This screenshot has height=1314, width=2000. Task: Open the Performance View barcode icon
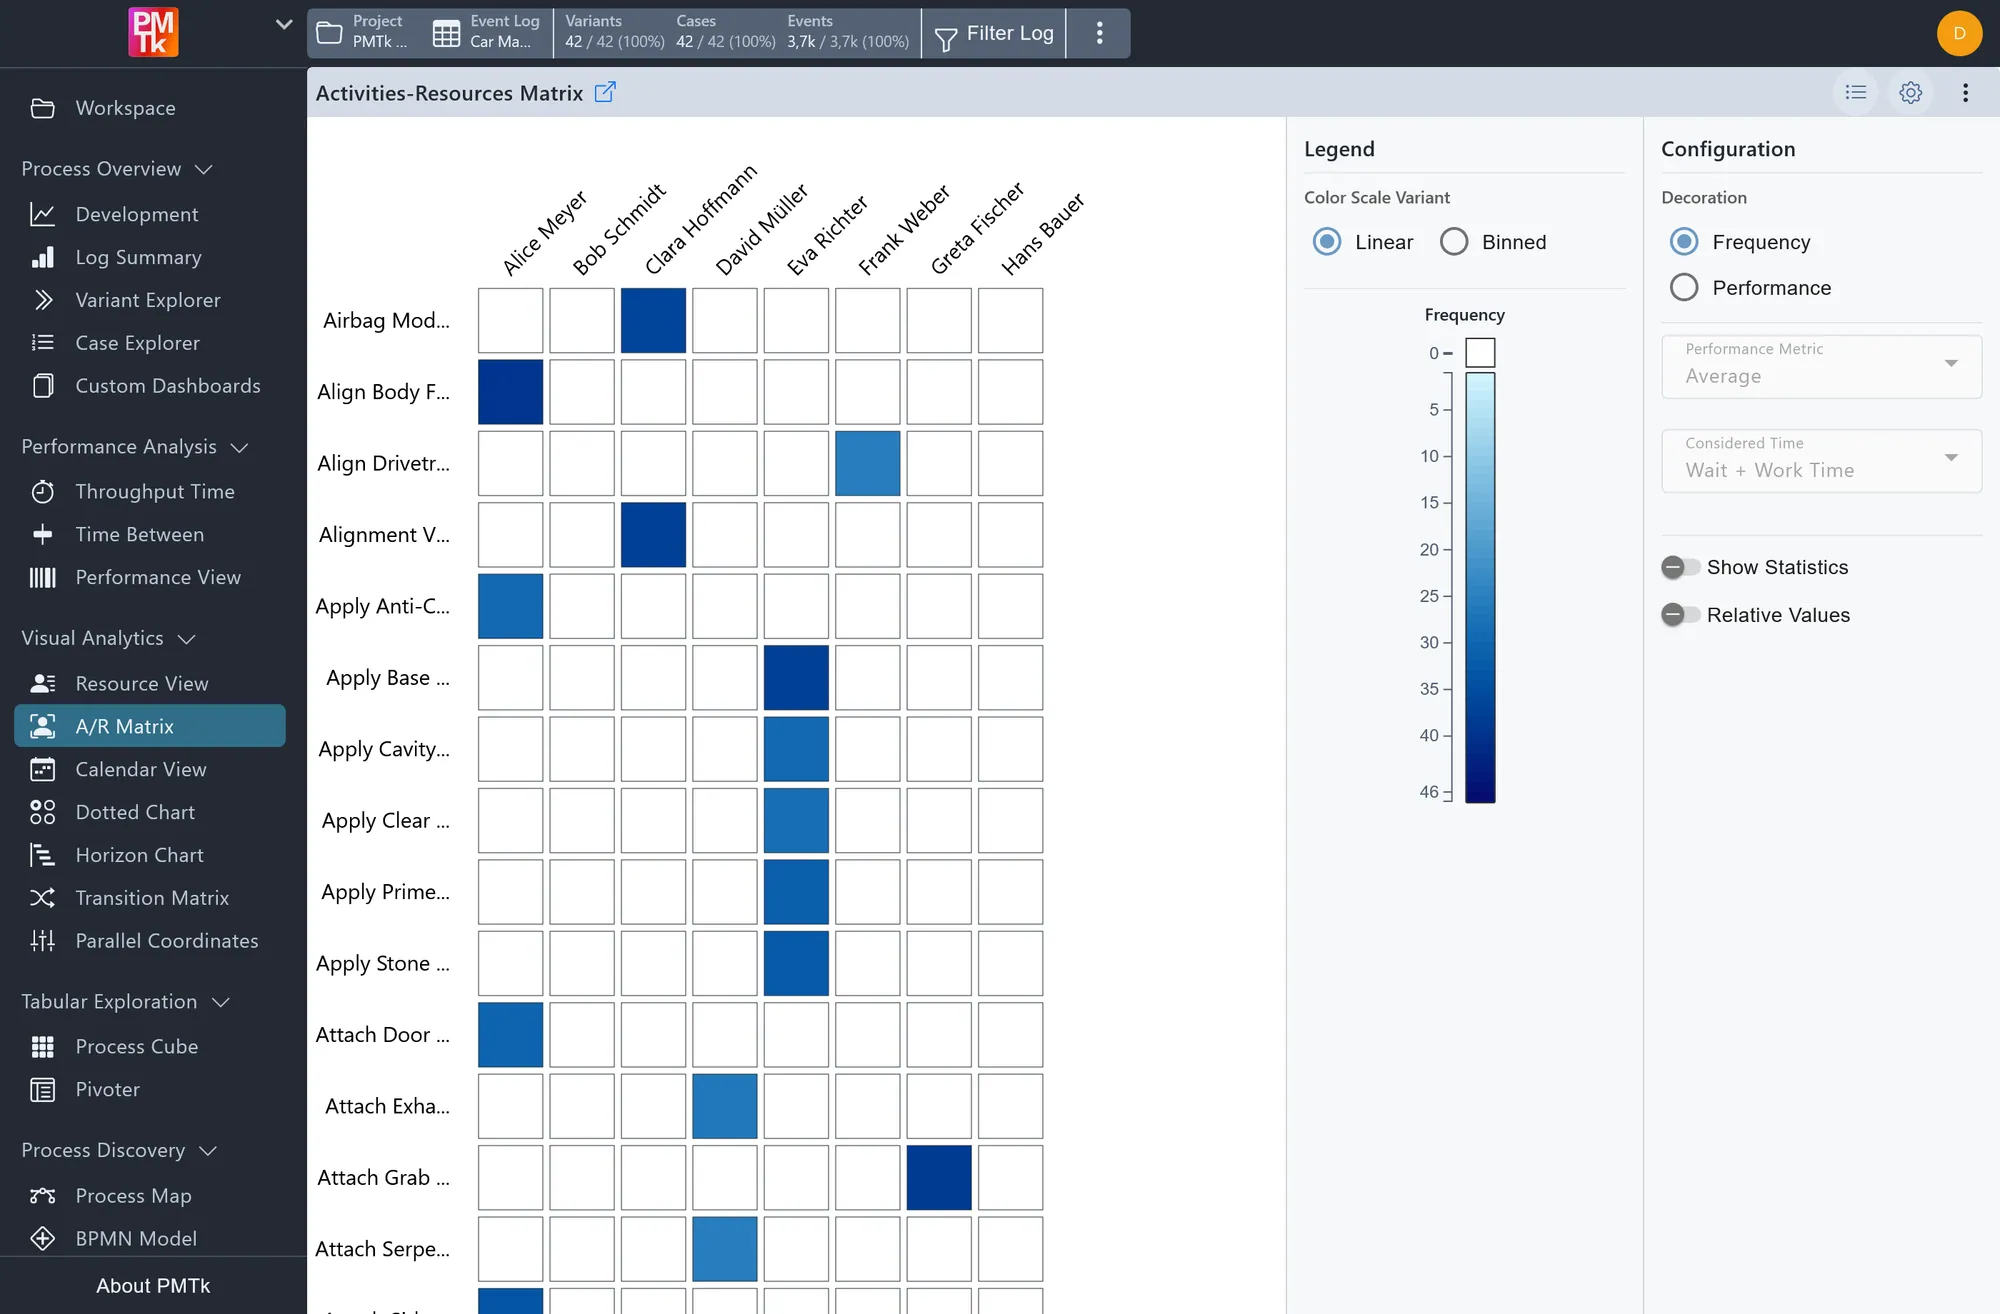point(43,578)
